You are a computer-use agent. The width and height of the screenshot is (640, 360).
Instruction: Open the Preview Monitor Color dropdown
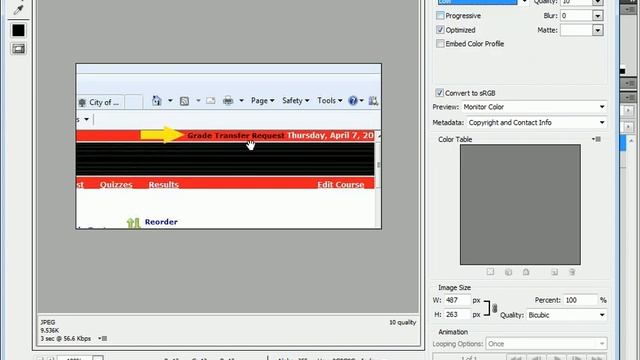tap(534, 107)
